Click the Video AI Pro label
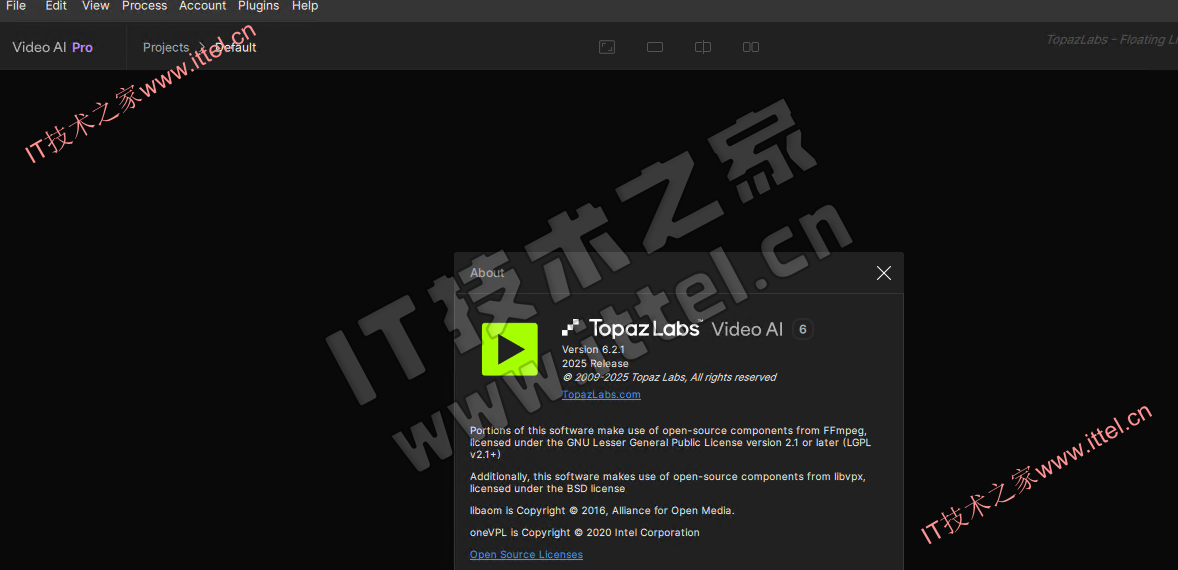This screenshot has width=1178, height=570. click(53, 47)
